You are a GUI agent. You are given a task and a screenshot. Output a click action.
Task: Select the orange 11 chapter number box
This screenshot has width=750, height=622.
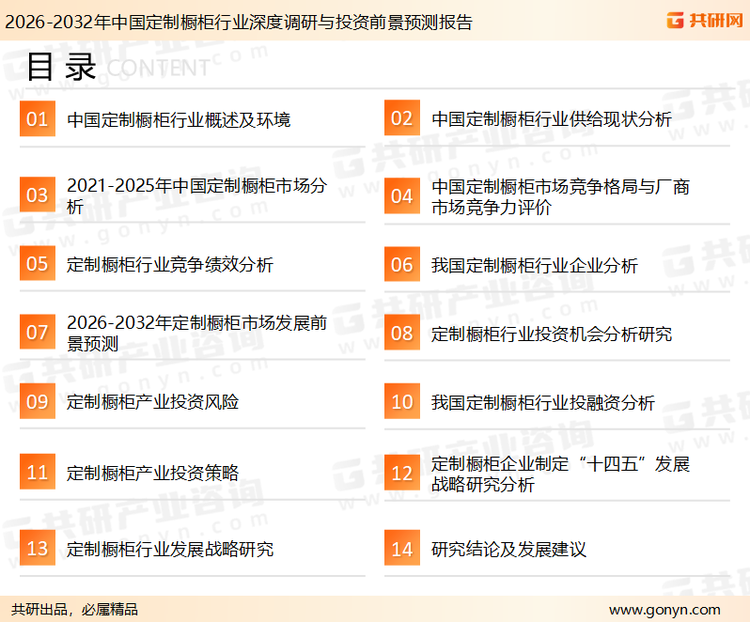pyautogui.click(x=37, y=472)
